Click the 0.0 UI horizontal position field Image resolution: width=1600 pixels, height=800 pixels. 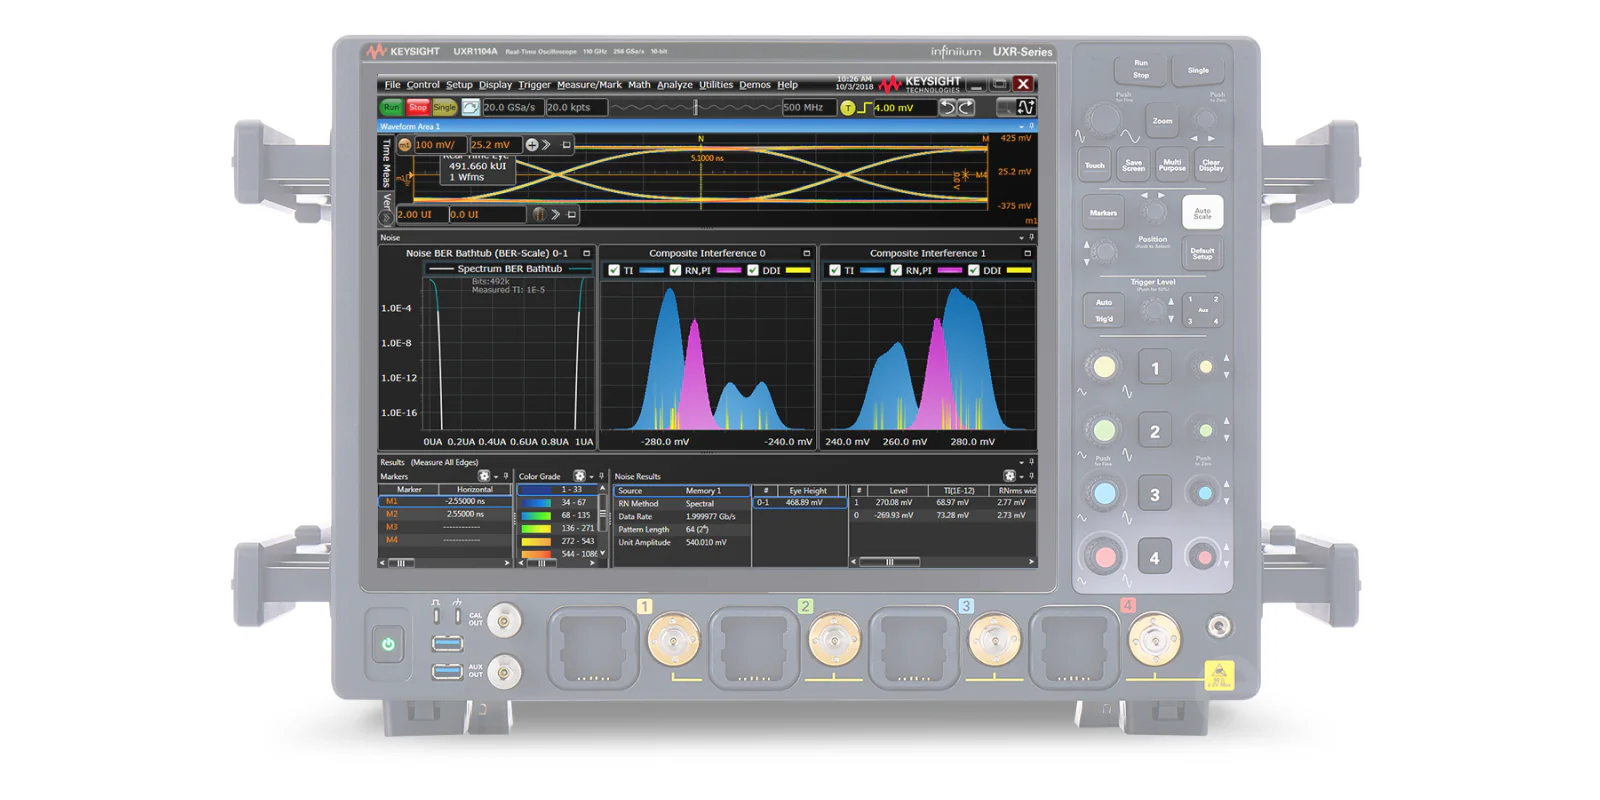487,214
